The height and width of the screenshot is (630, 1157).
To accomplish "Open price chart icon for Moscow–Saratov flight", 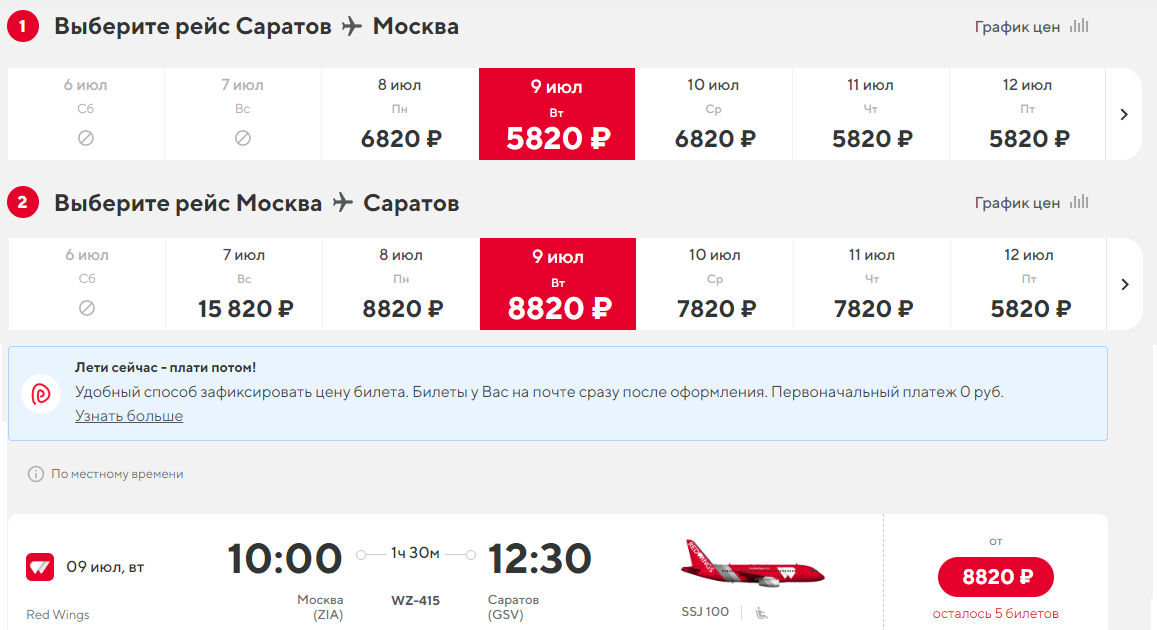I will pos(1080,201).
